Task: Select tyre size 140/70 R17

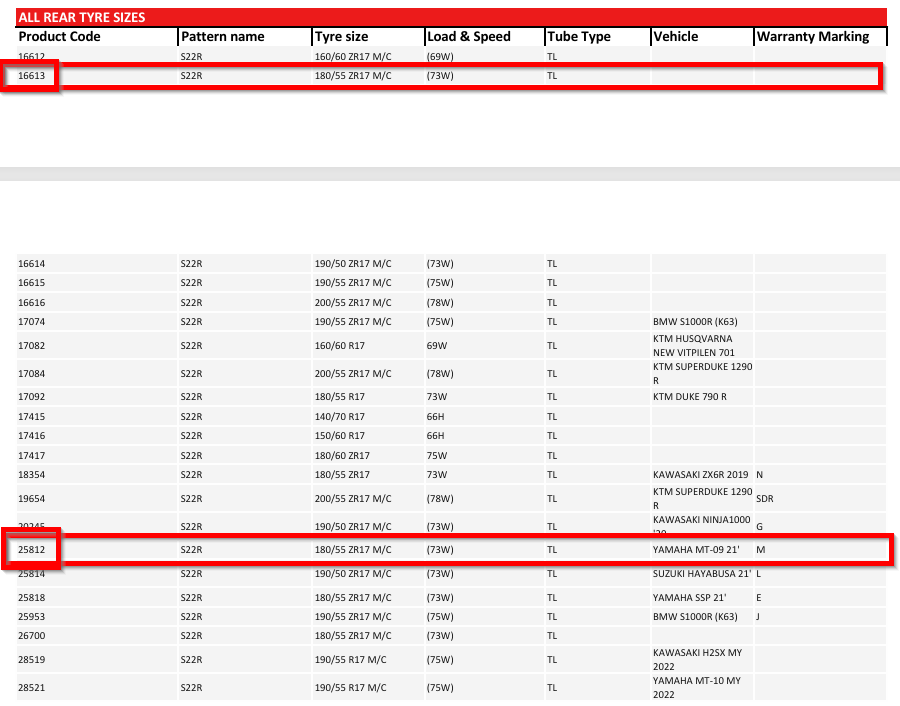Action: tap(340, 416)
